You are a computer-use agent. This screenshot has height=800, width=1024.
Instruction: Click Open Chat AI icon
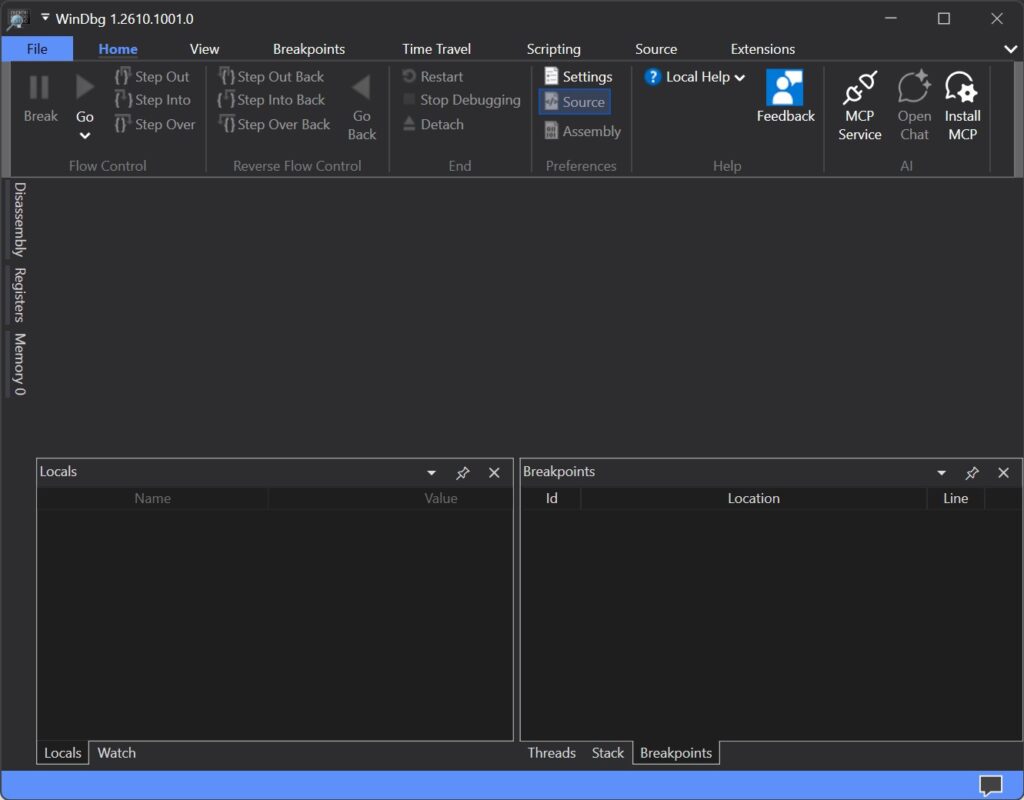pyautogui.click(x=914, y=87)
